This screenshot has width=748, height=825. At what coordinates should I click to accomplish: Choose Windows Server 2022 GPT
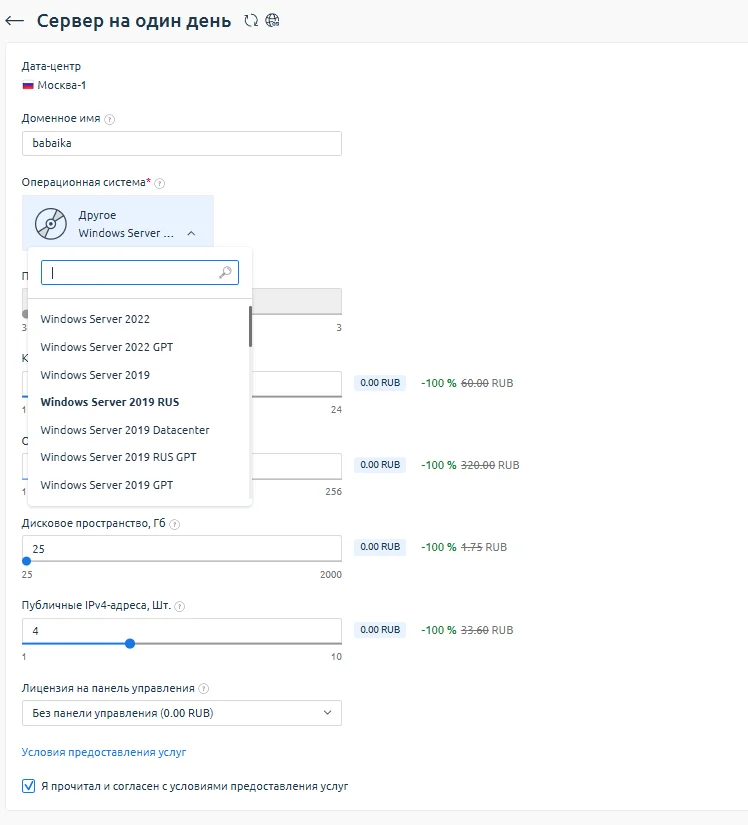107,347
